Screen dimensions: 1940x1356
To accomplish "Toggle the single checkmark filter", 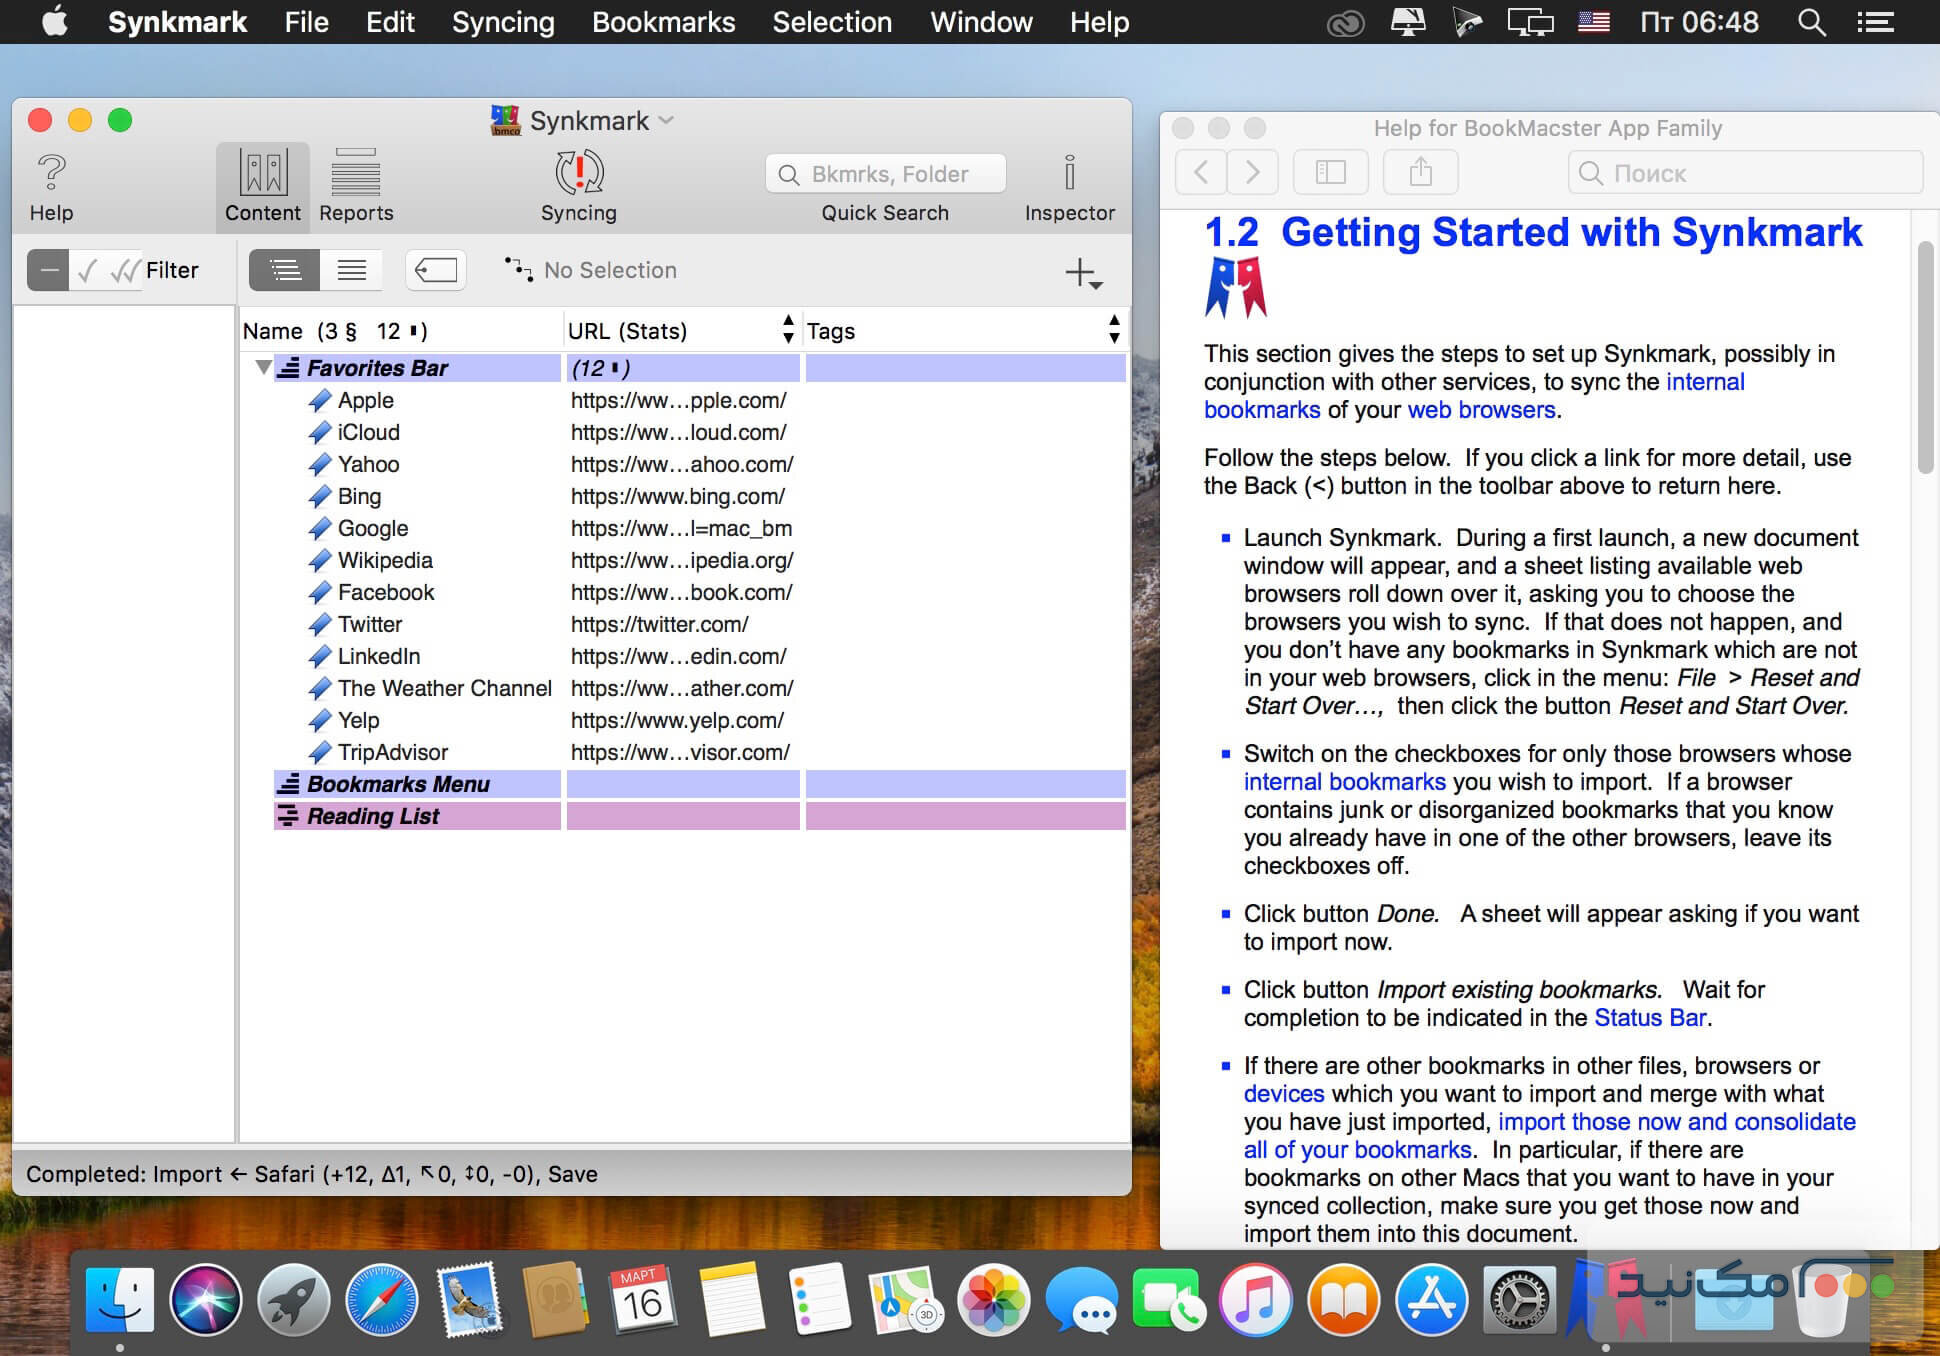I will (x=88, y=270).
